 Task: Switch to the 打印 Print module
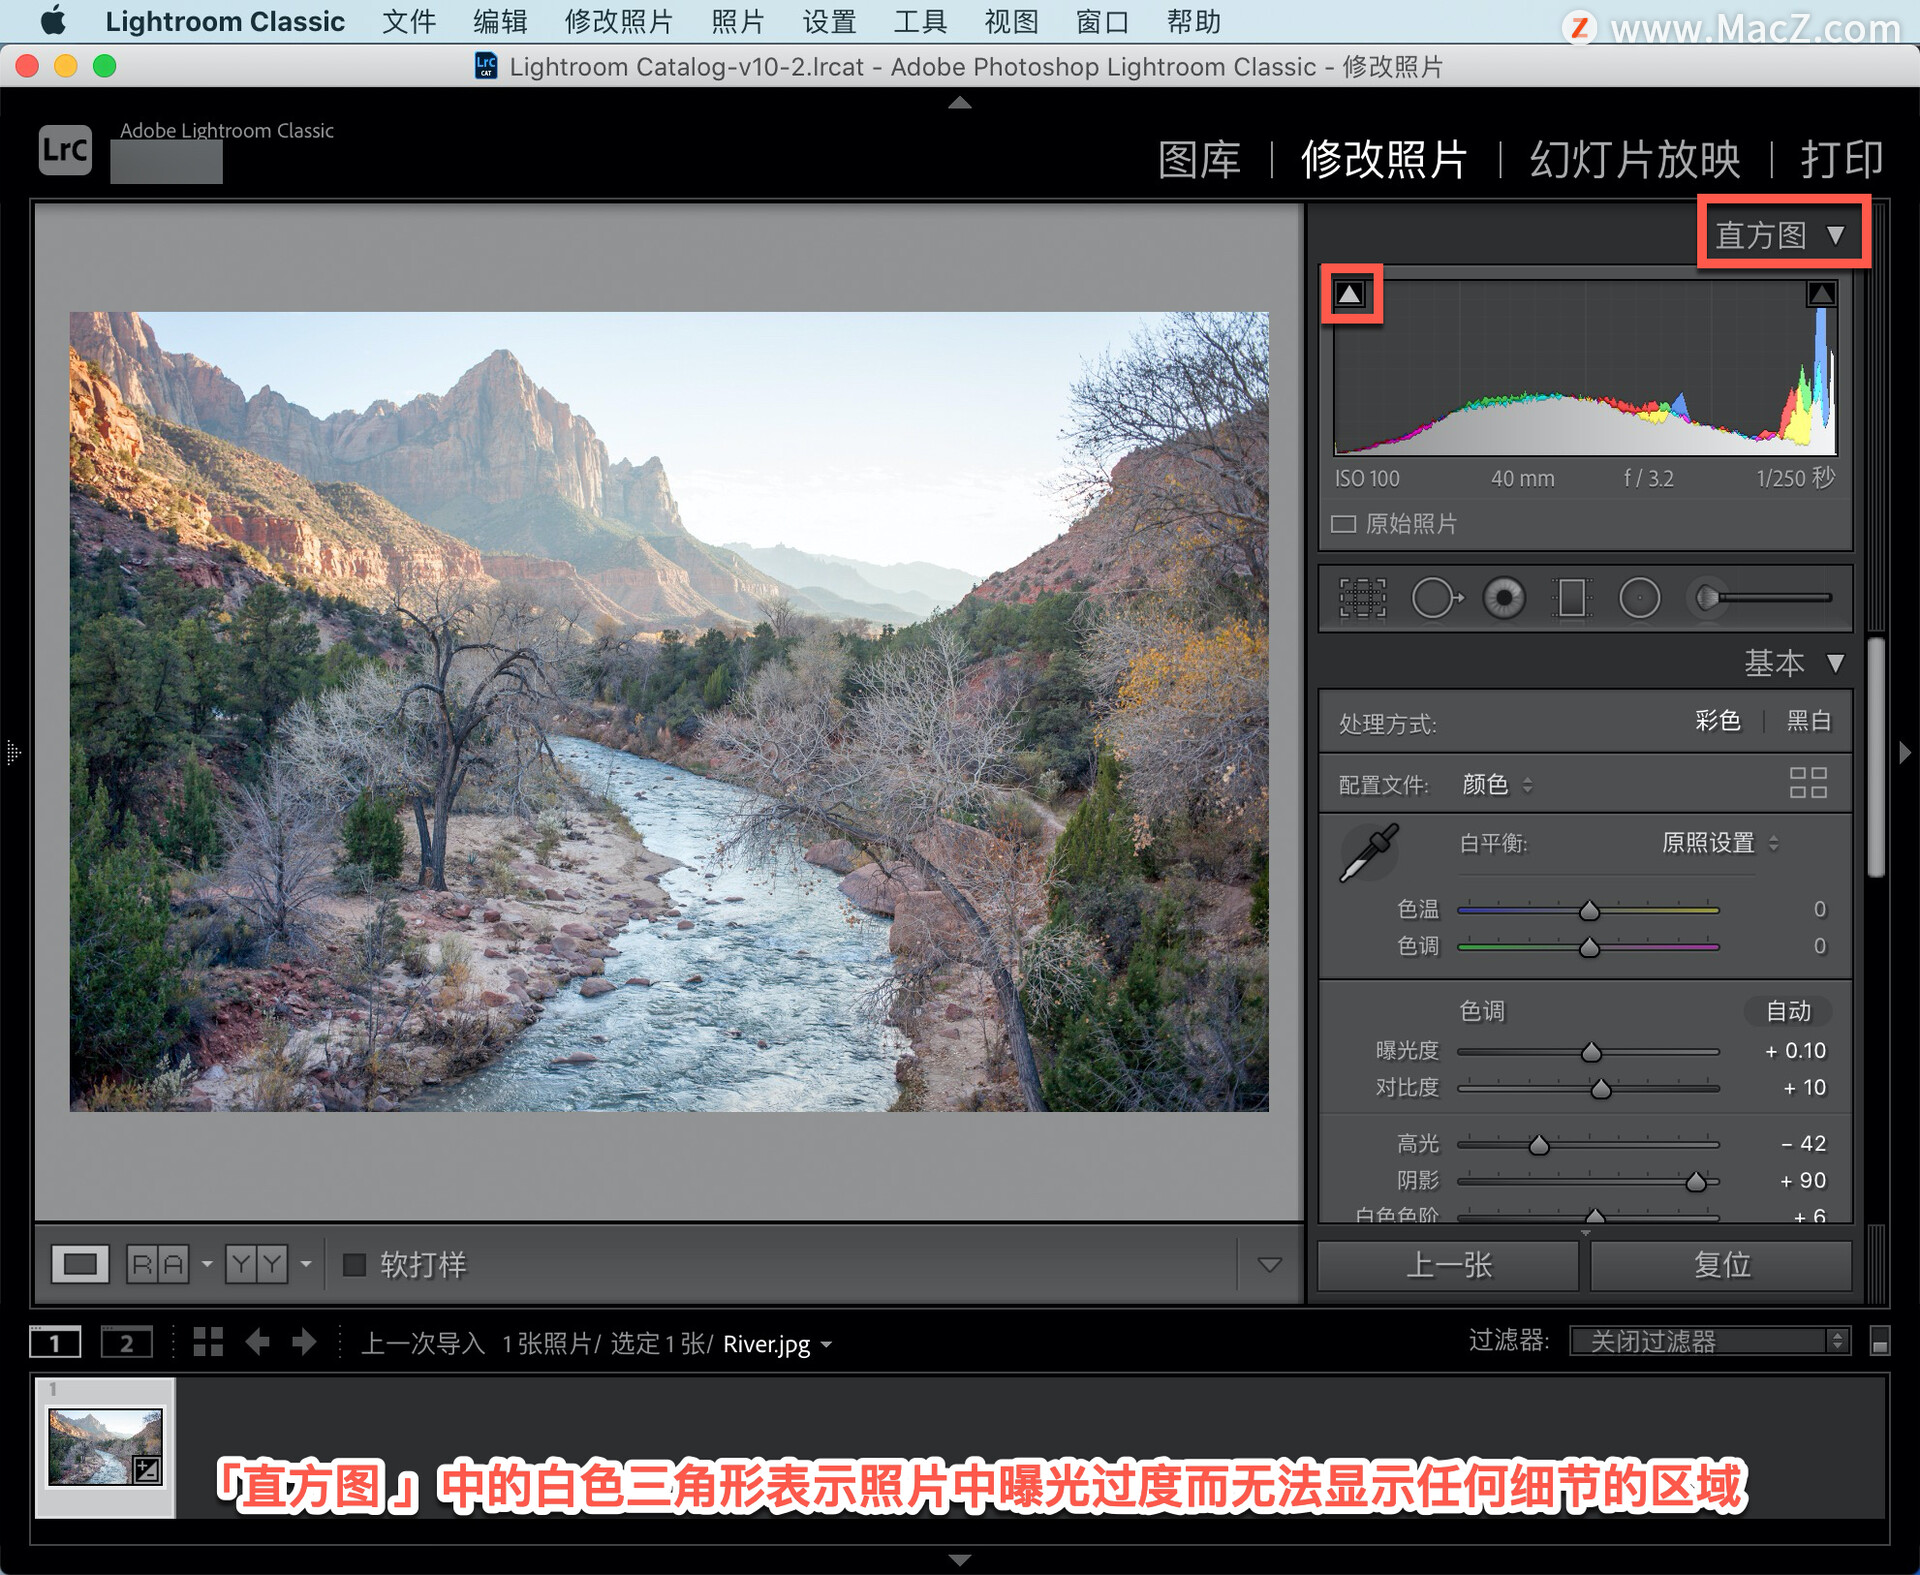click(1842, 160)
